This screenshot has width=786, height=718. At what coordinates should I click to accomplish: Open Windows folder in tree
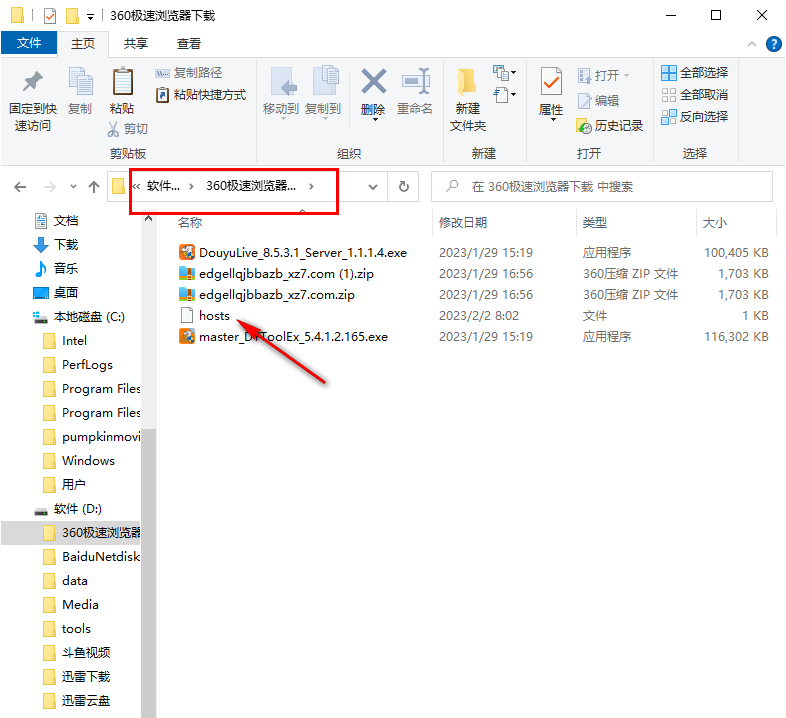coord(88,461)
